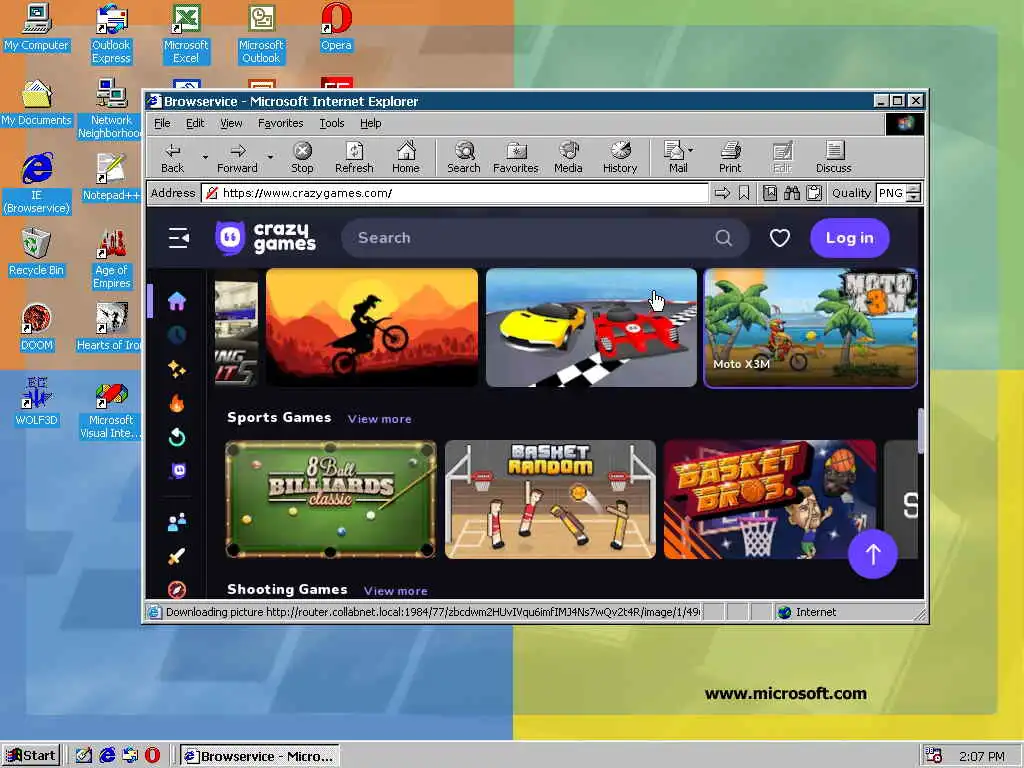Open the History toolbar button
Screen dimensions: 1024x768
pos(620,157)
